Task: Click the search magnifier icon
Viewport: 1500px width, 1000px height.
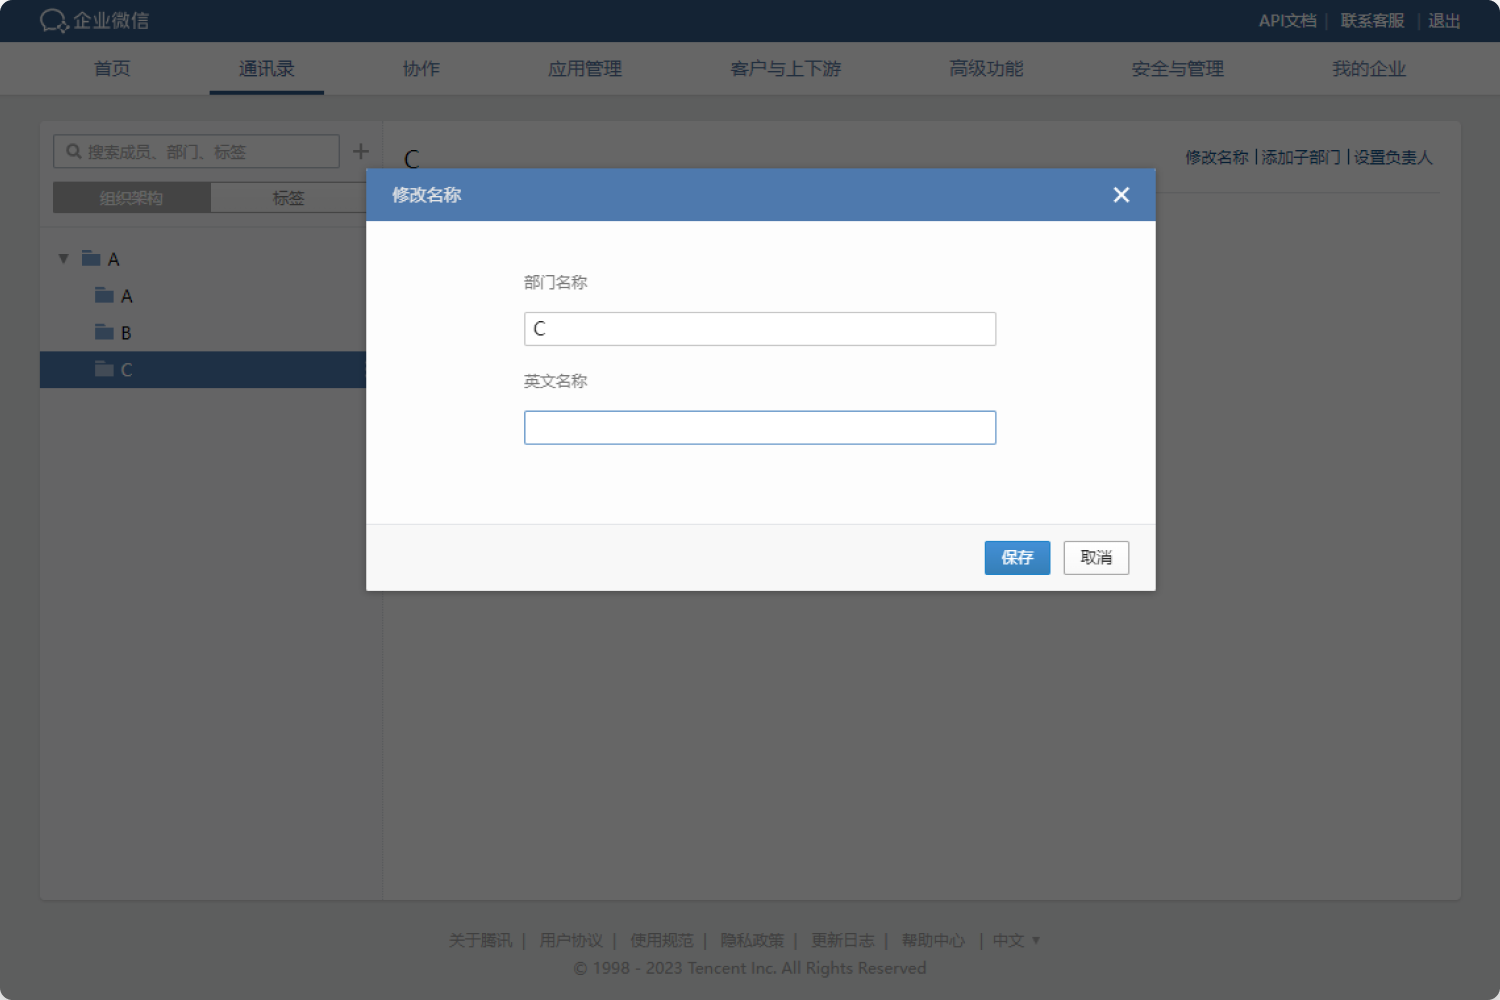Action: tap(73, 151)
